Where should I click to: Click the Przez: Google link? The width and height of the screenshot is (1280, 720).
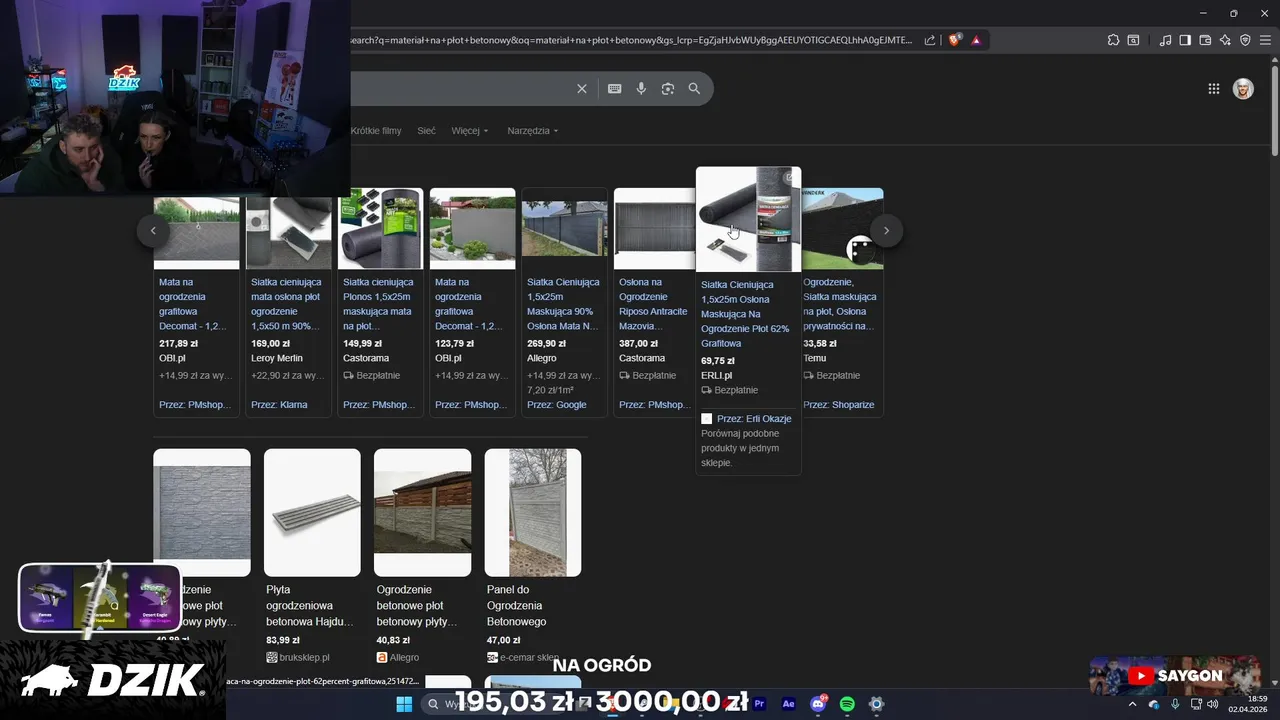click(557, 405)
